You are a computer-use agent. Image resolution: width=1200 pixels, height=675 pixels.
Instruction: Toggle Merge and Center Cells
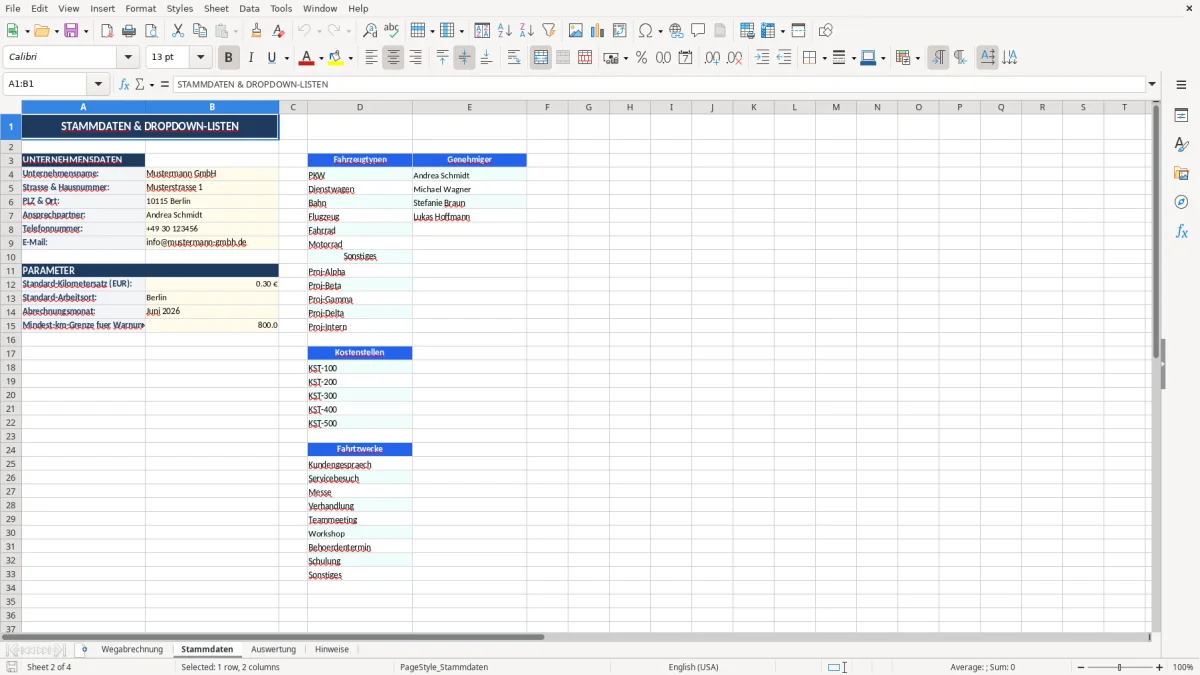coord(541,58)
